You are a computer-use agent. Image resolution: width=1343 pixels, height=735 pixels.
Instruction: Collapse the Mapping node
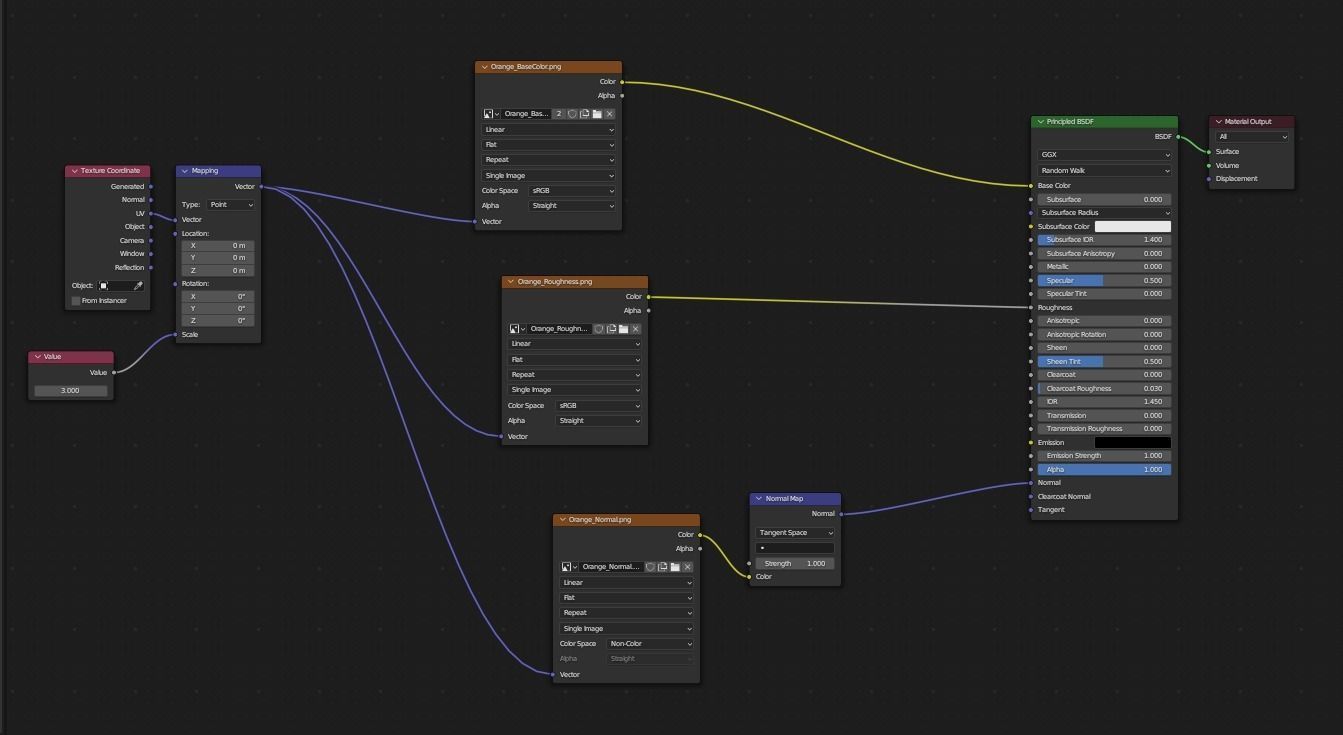coord(185,171)
